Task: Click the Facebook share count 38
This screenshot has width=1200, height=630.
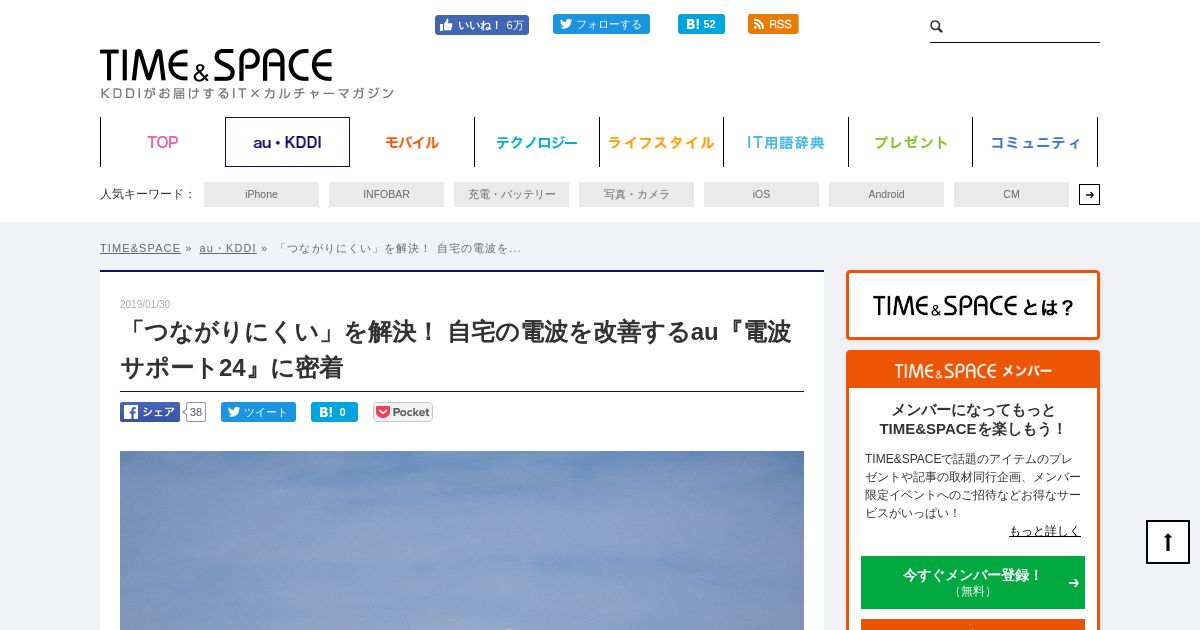Action: pyautogui.click(x=196, y=412)
